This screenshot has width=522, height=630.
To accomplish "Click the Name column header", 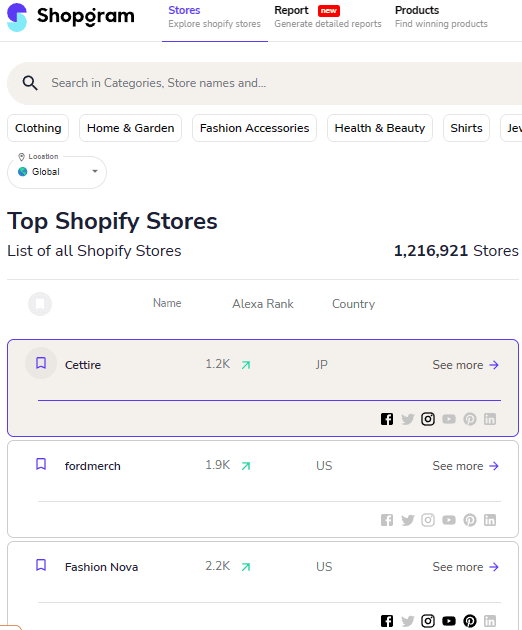I will click(x=167, y=303).
